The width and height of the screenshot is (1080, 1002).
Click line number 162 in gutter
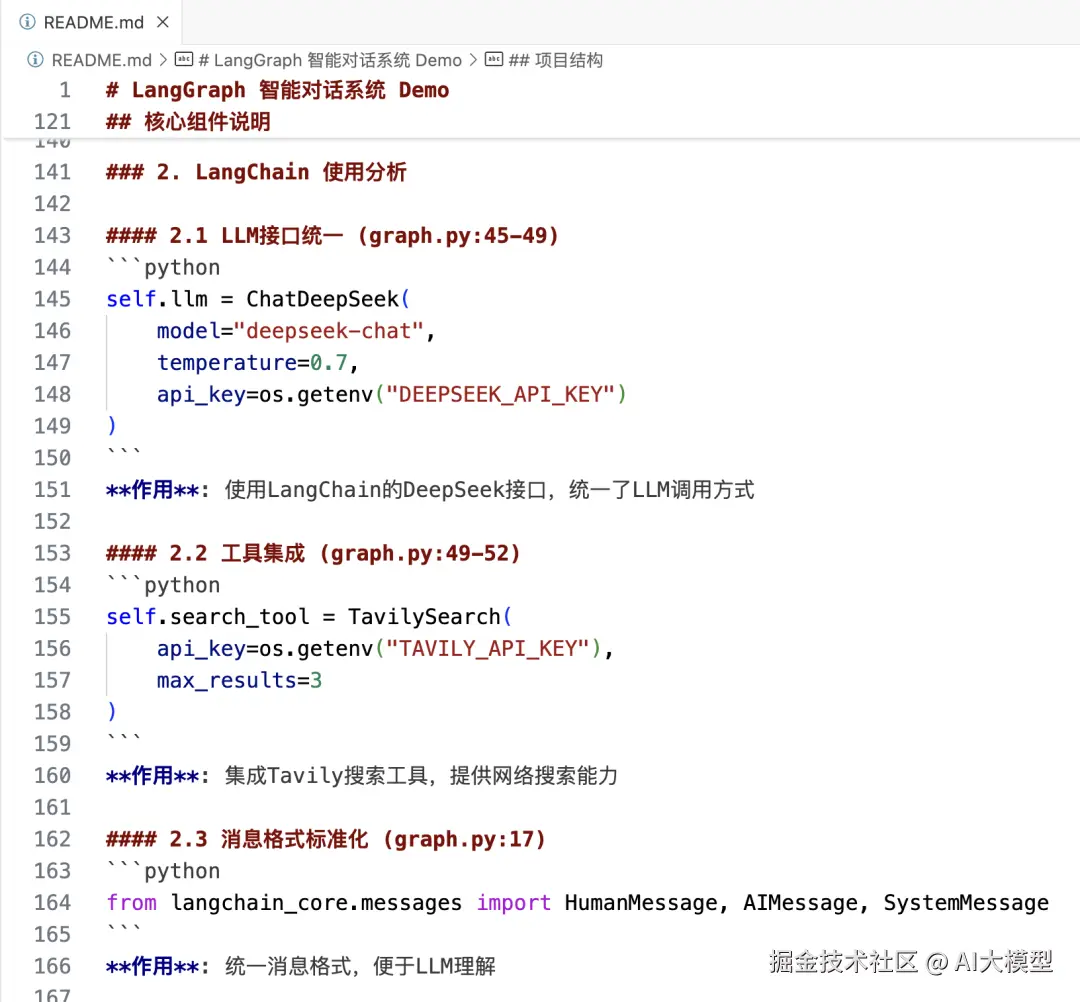pyautogui.click(x=52, y=839)
